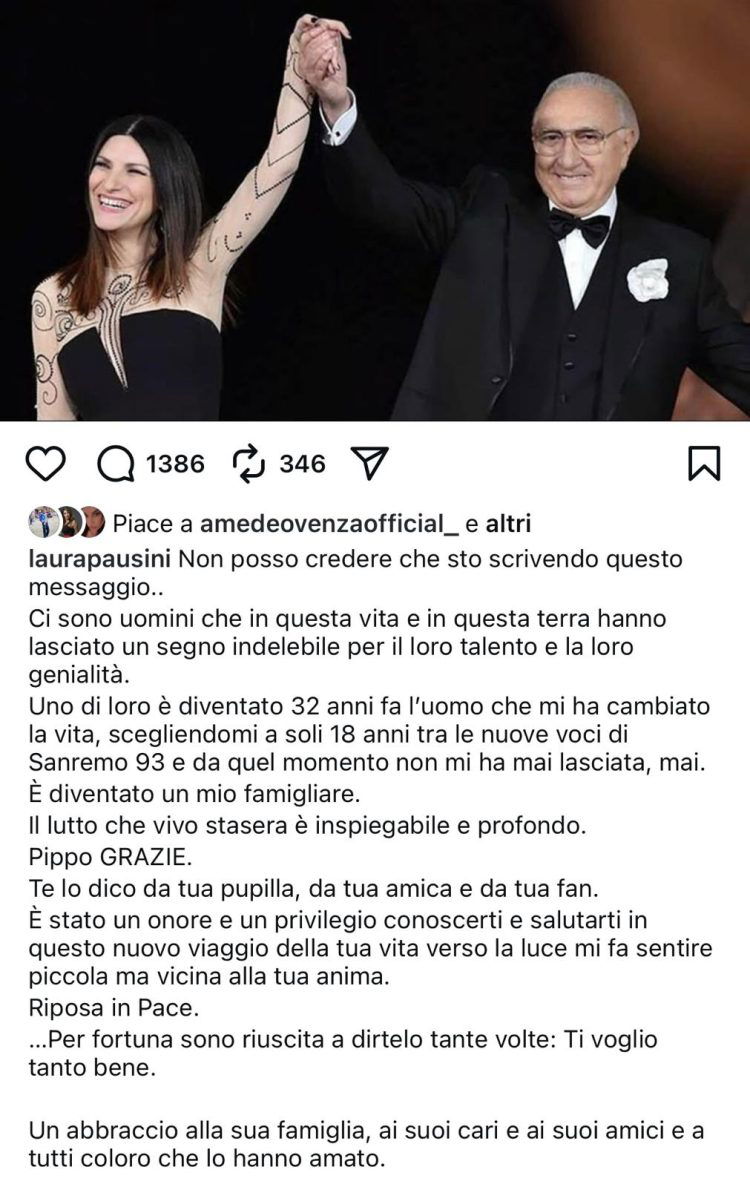Open comments via the speech bubble icon
The image size is (750, 1187).
116,463
